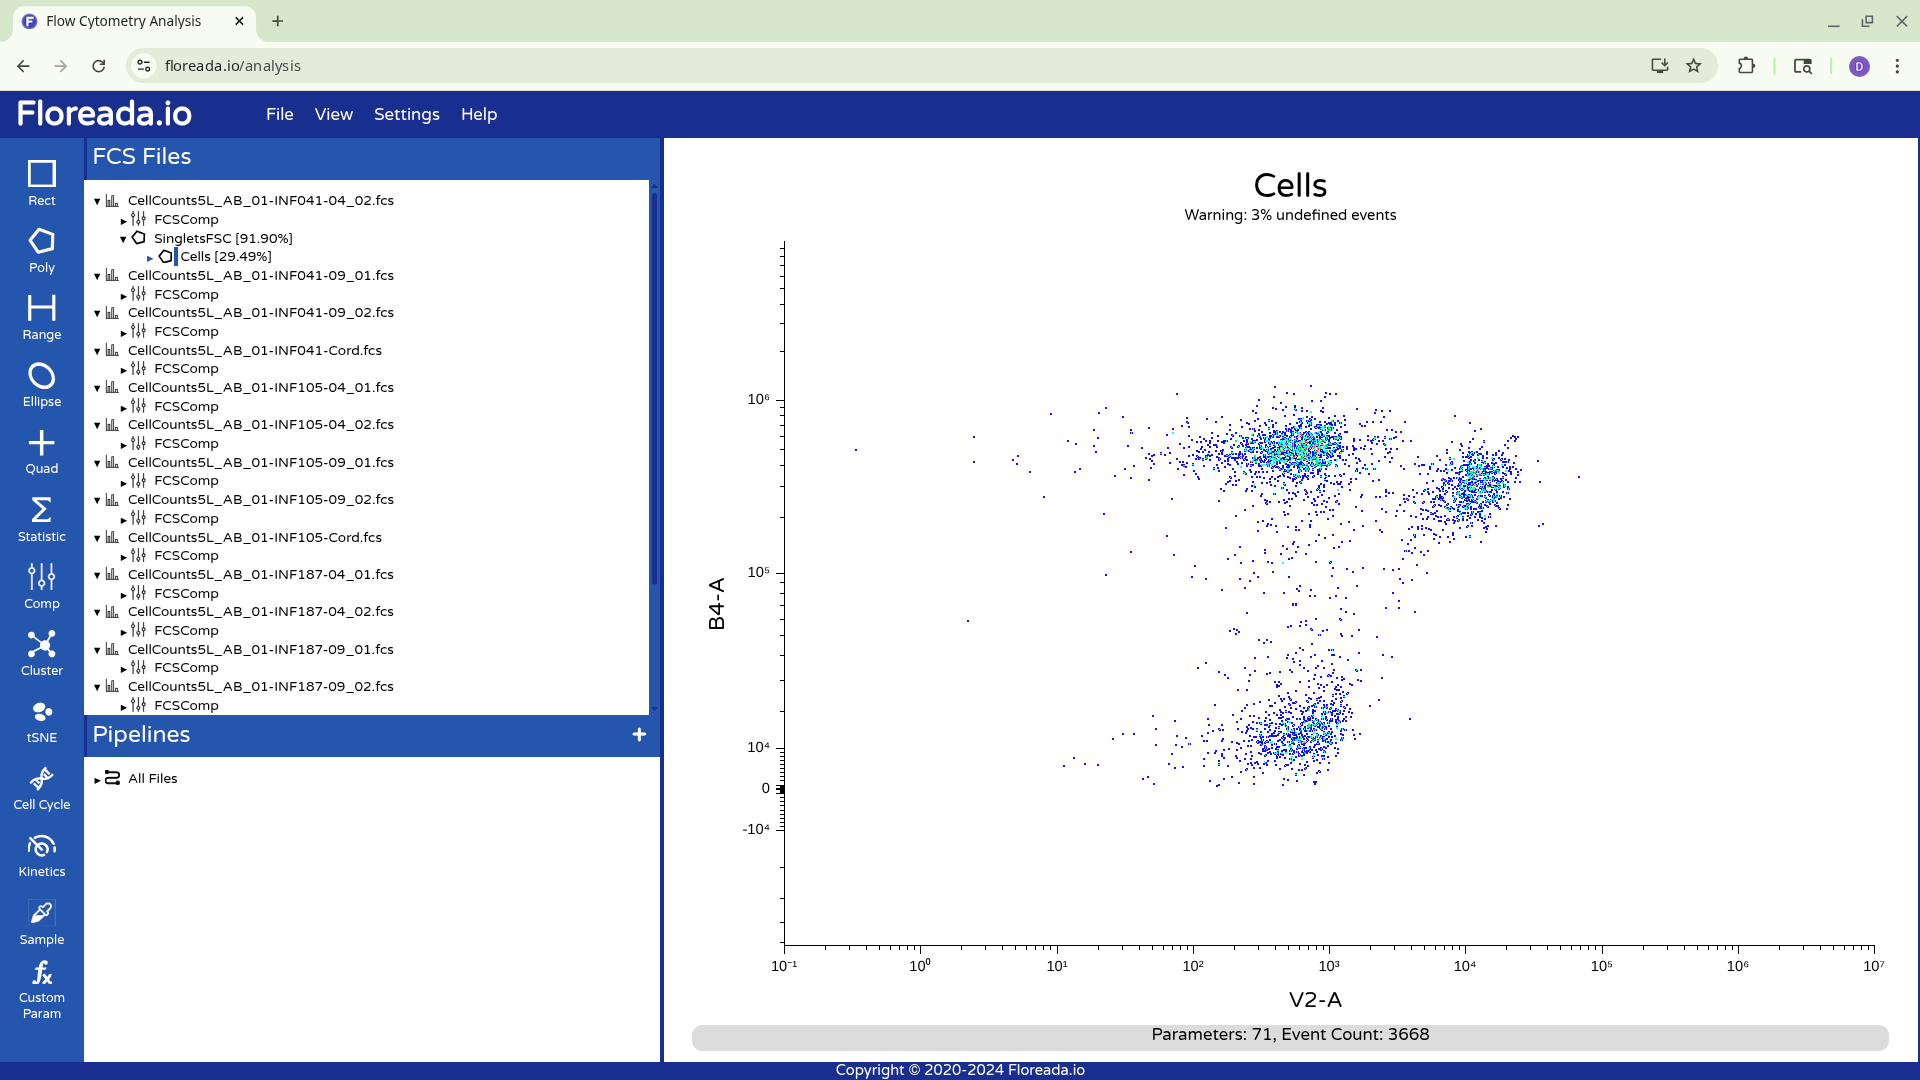1920x1080 pixels.
Task: Open the File menu
Action: click(279, 114)
